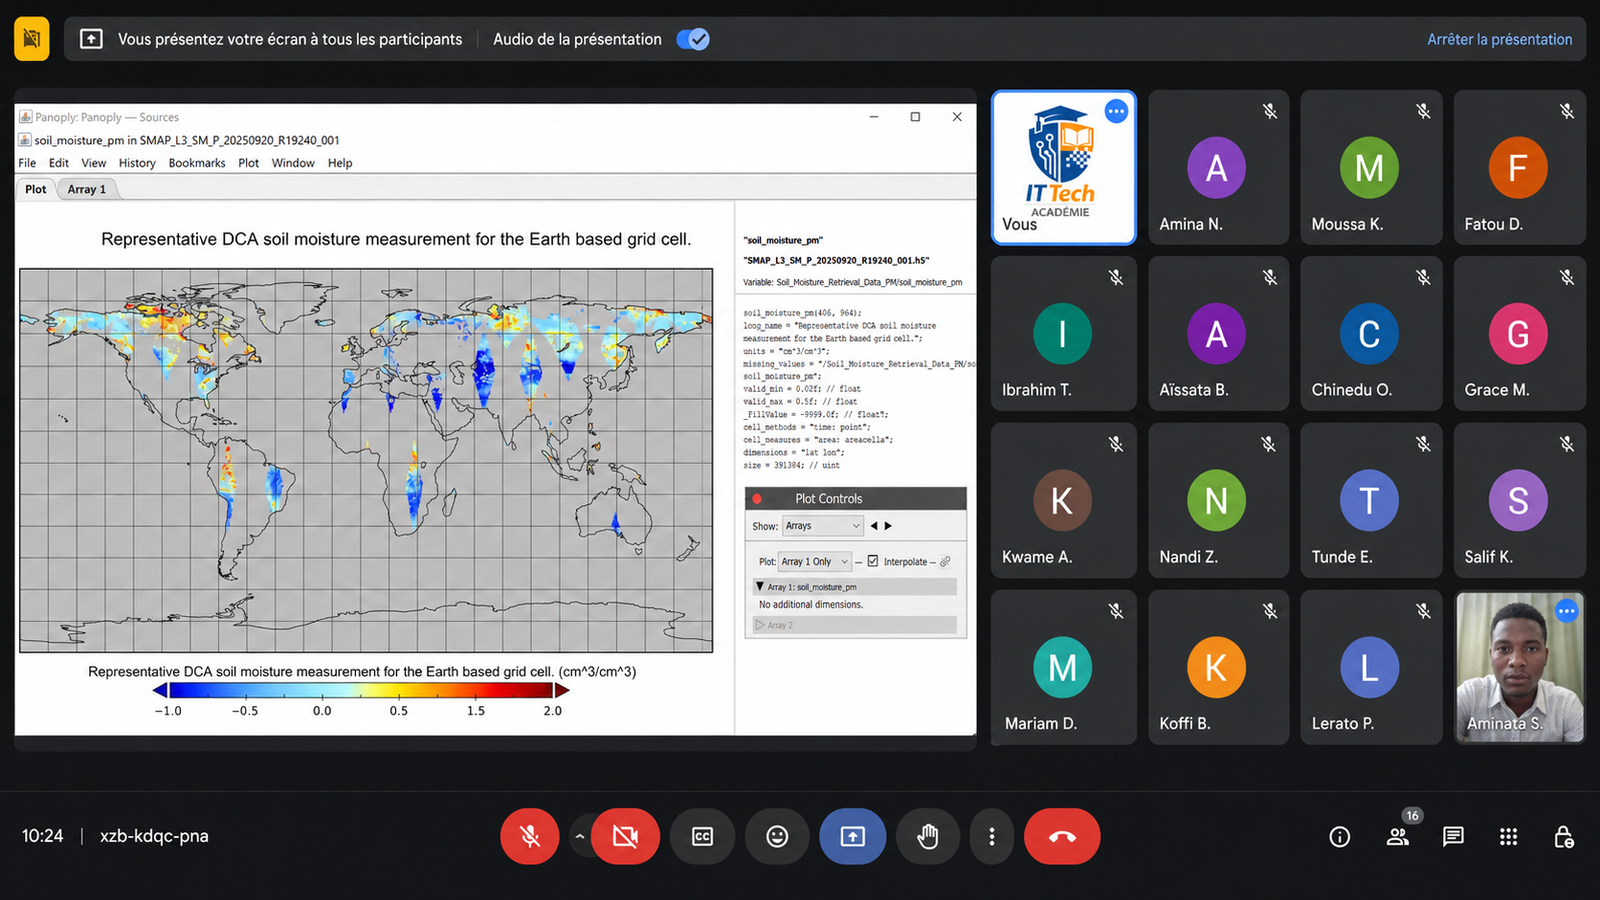
Task: Click the meeting code xzb-kdqc-pna
Action: tap(154, 836)
